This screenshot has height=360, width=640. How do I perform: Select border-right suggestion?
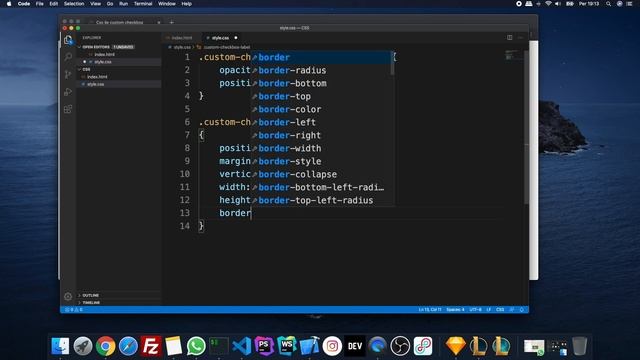click(321, 136)
